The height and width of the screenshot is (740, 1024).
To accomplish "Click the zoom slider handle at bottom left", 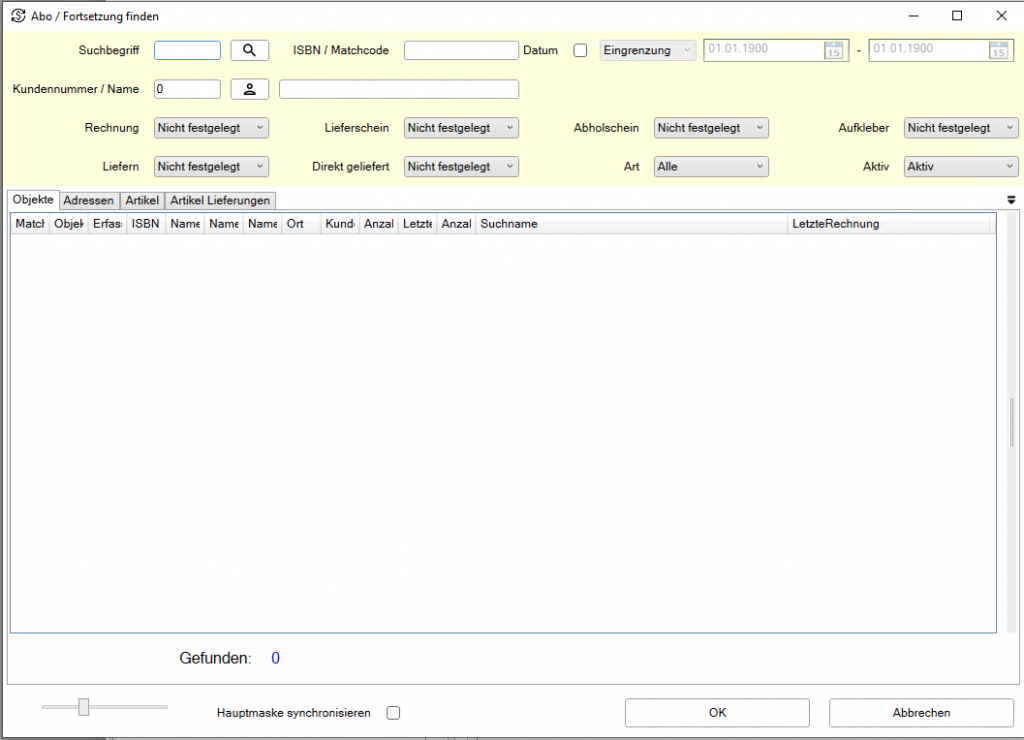I will coord(84,707).
